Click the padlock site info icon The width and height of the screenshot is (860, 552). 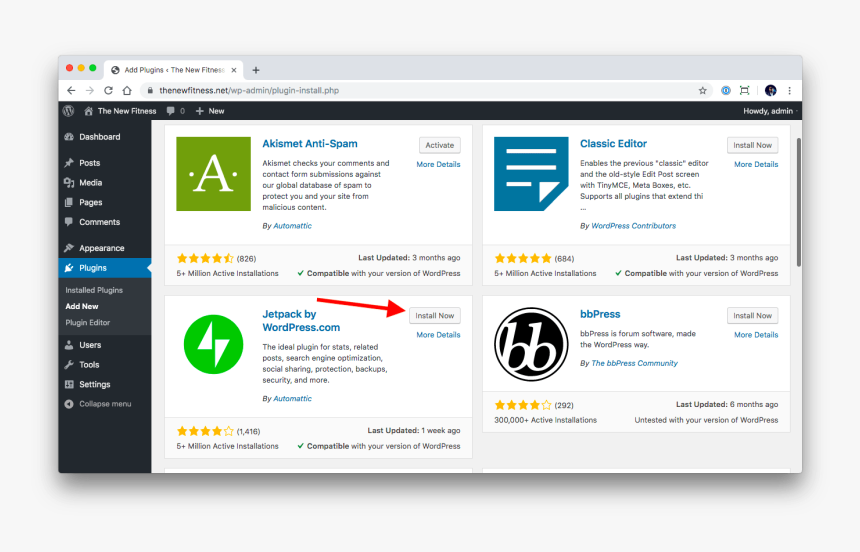[150, 91]
